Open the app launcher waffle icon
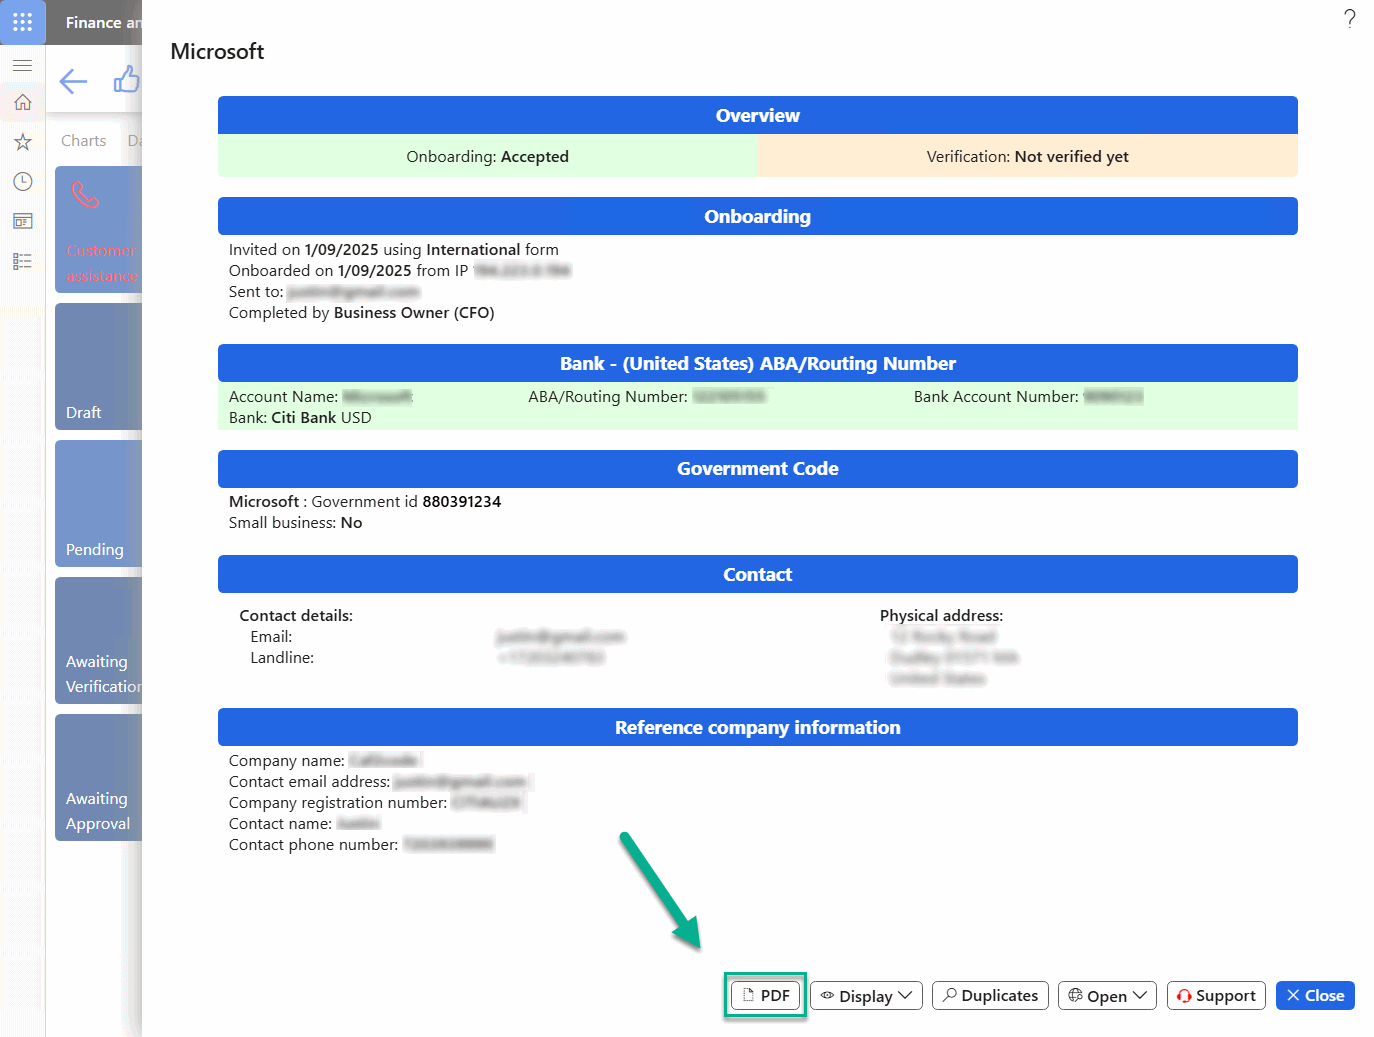This screenshot has height=1037, width=1374. 22,22
